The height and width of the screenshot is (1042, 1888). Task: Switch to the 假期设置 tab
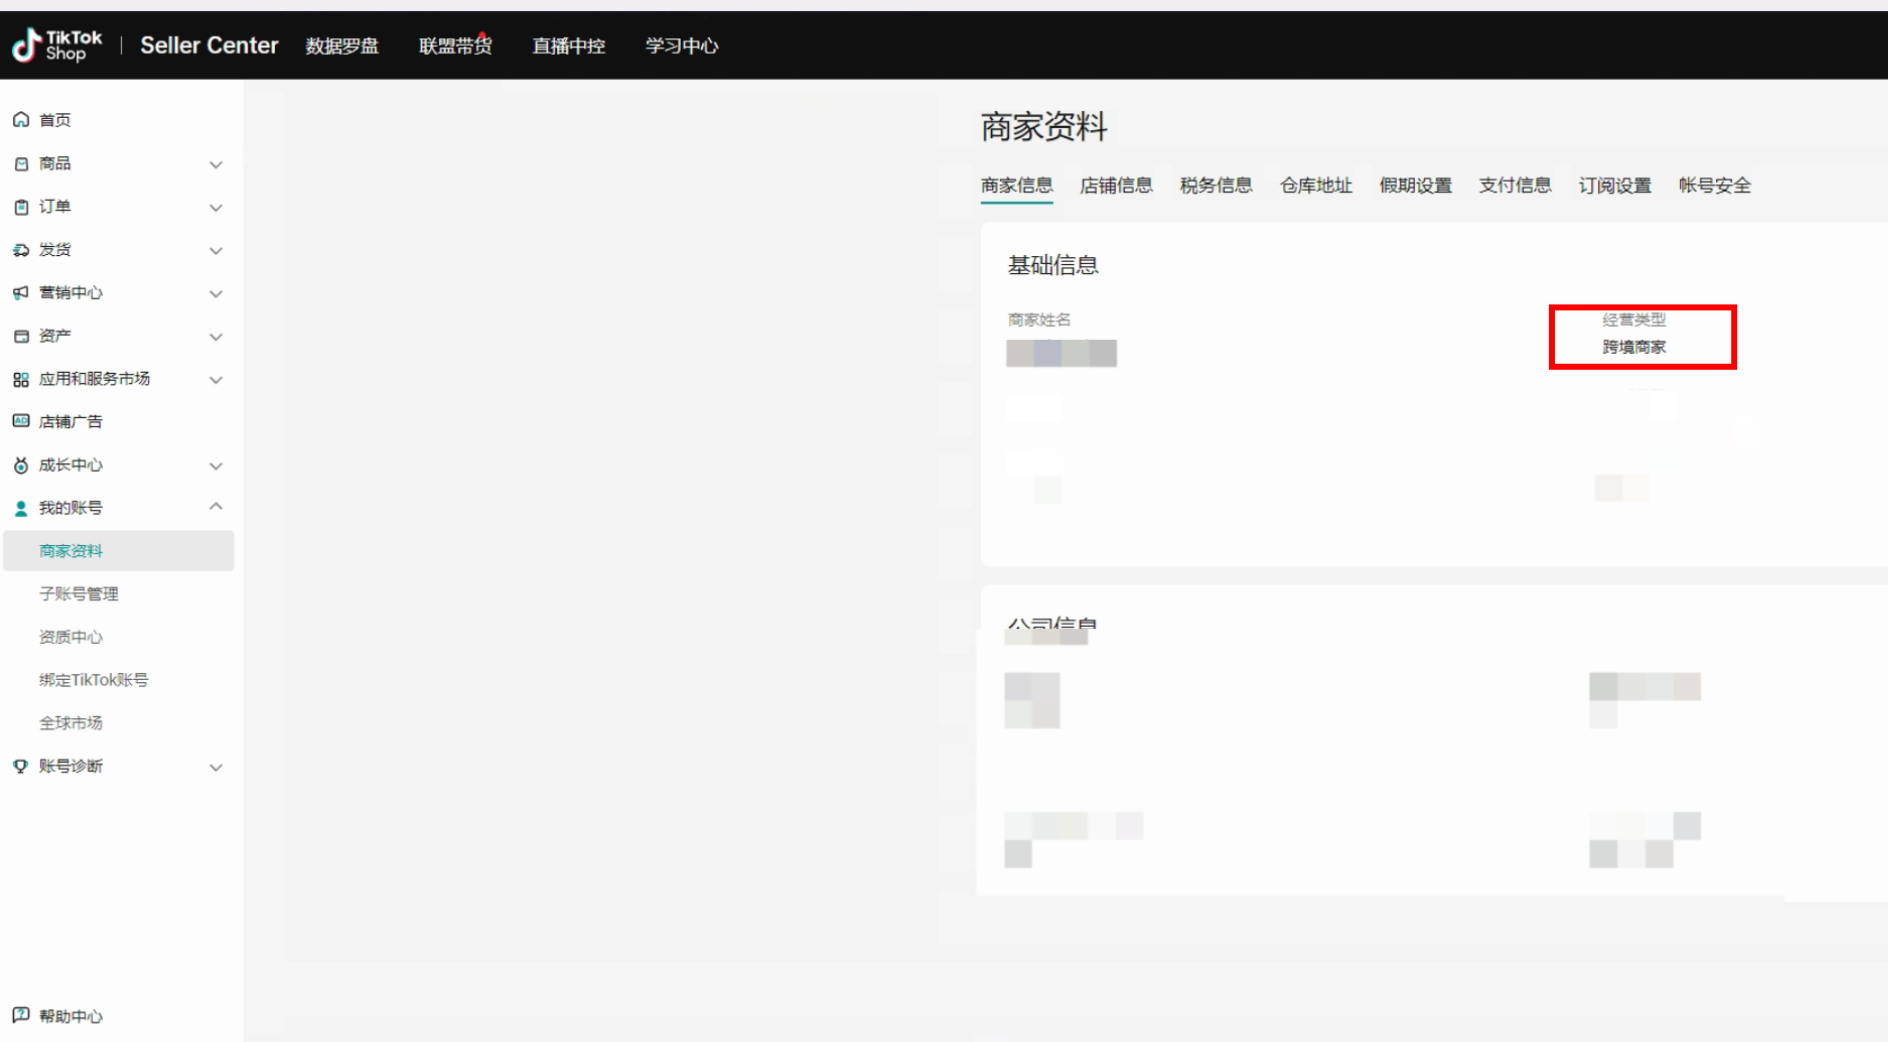click(1416, 185)
